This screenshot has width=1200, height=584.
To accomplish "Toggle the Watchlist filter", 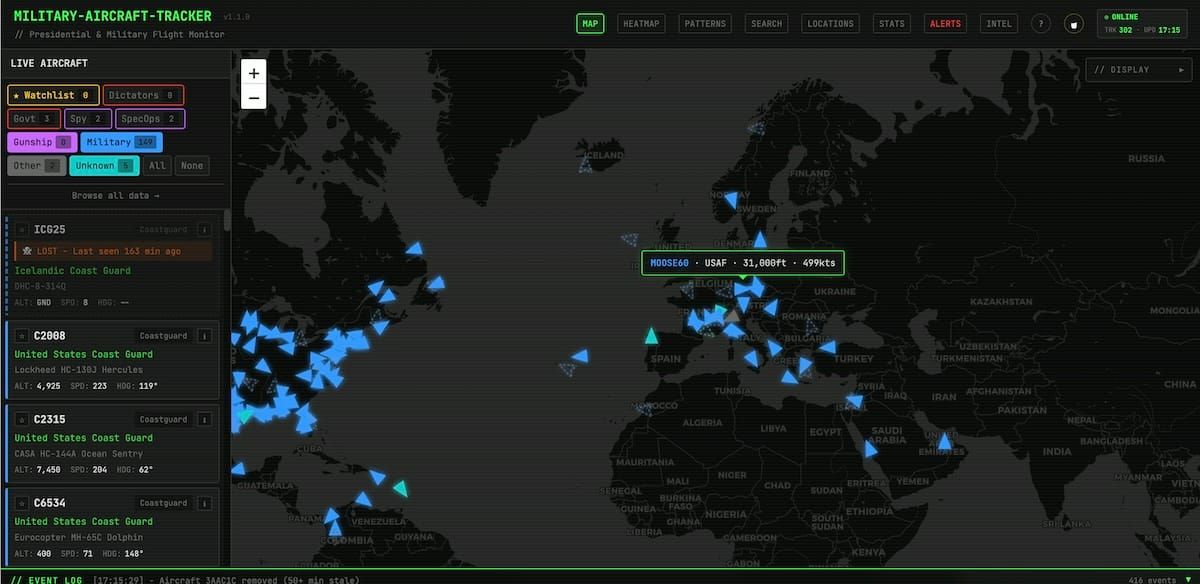I will tap(54, 95).
